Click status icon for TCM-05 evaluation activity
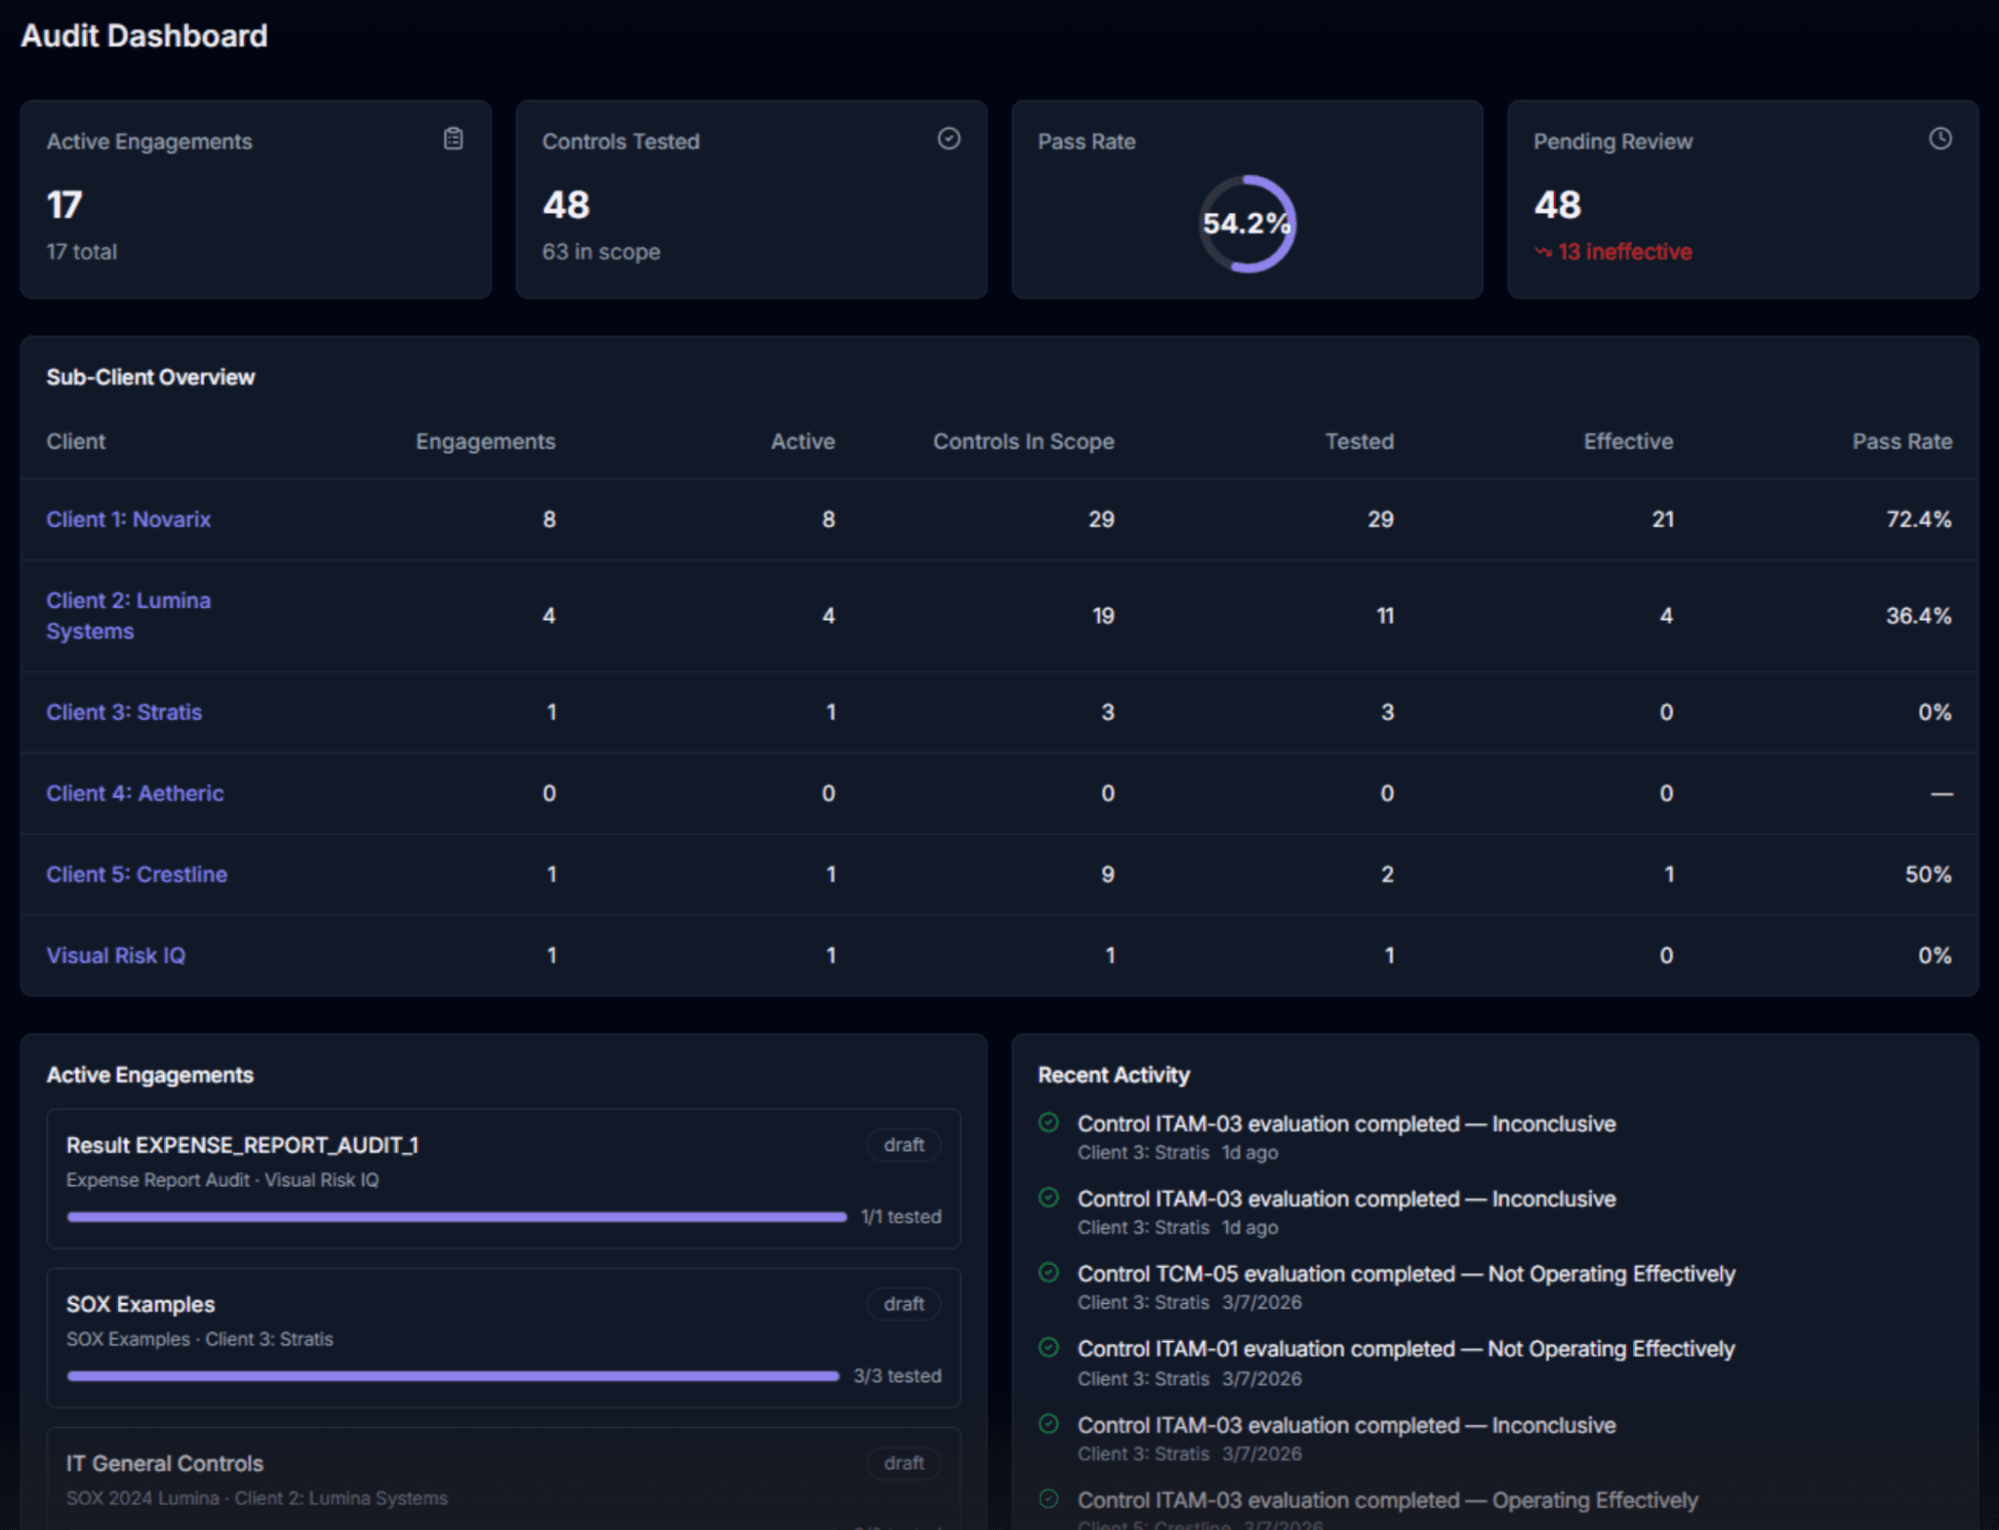The width and height of the screenshot is (1999, 1530). (1048, 1272)
